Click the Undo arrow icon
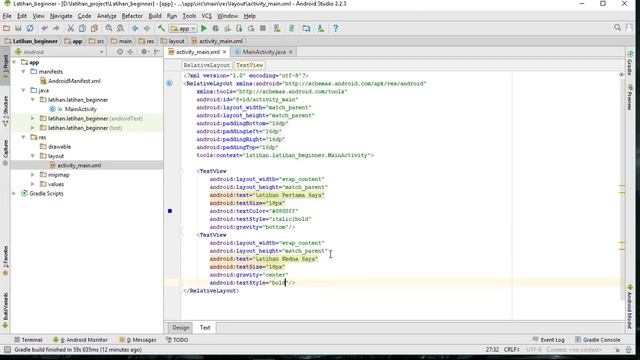The height and width of the screenshot is (360, 640). click(44, 28)
